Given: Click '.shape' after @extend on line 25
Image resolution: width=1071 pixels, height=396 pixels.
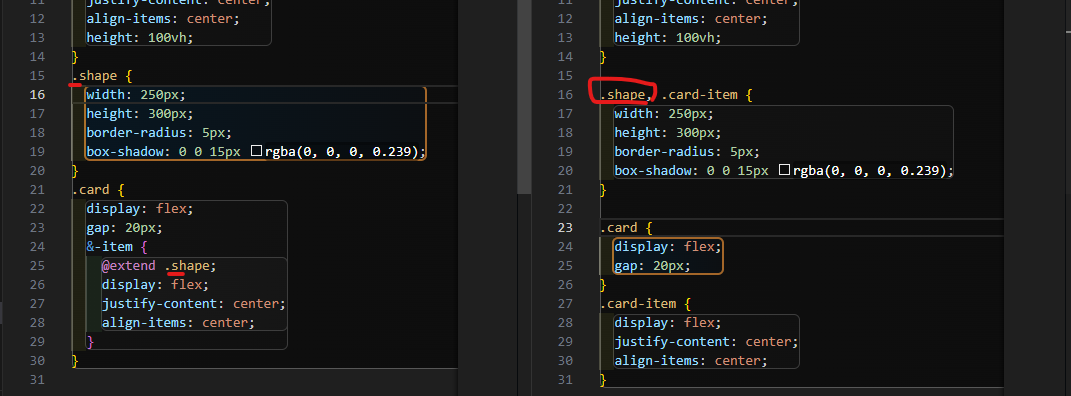Looking at the screenshot, I should point(187,266).
